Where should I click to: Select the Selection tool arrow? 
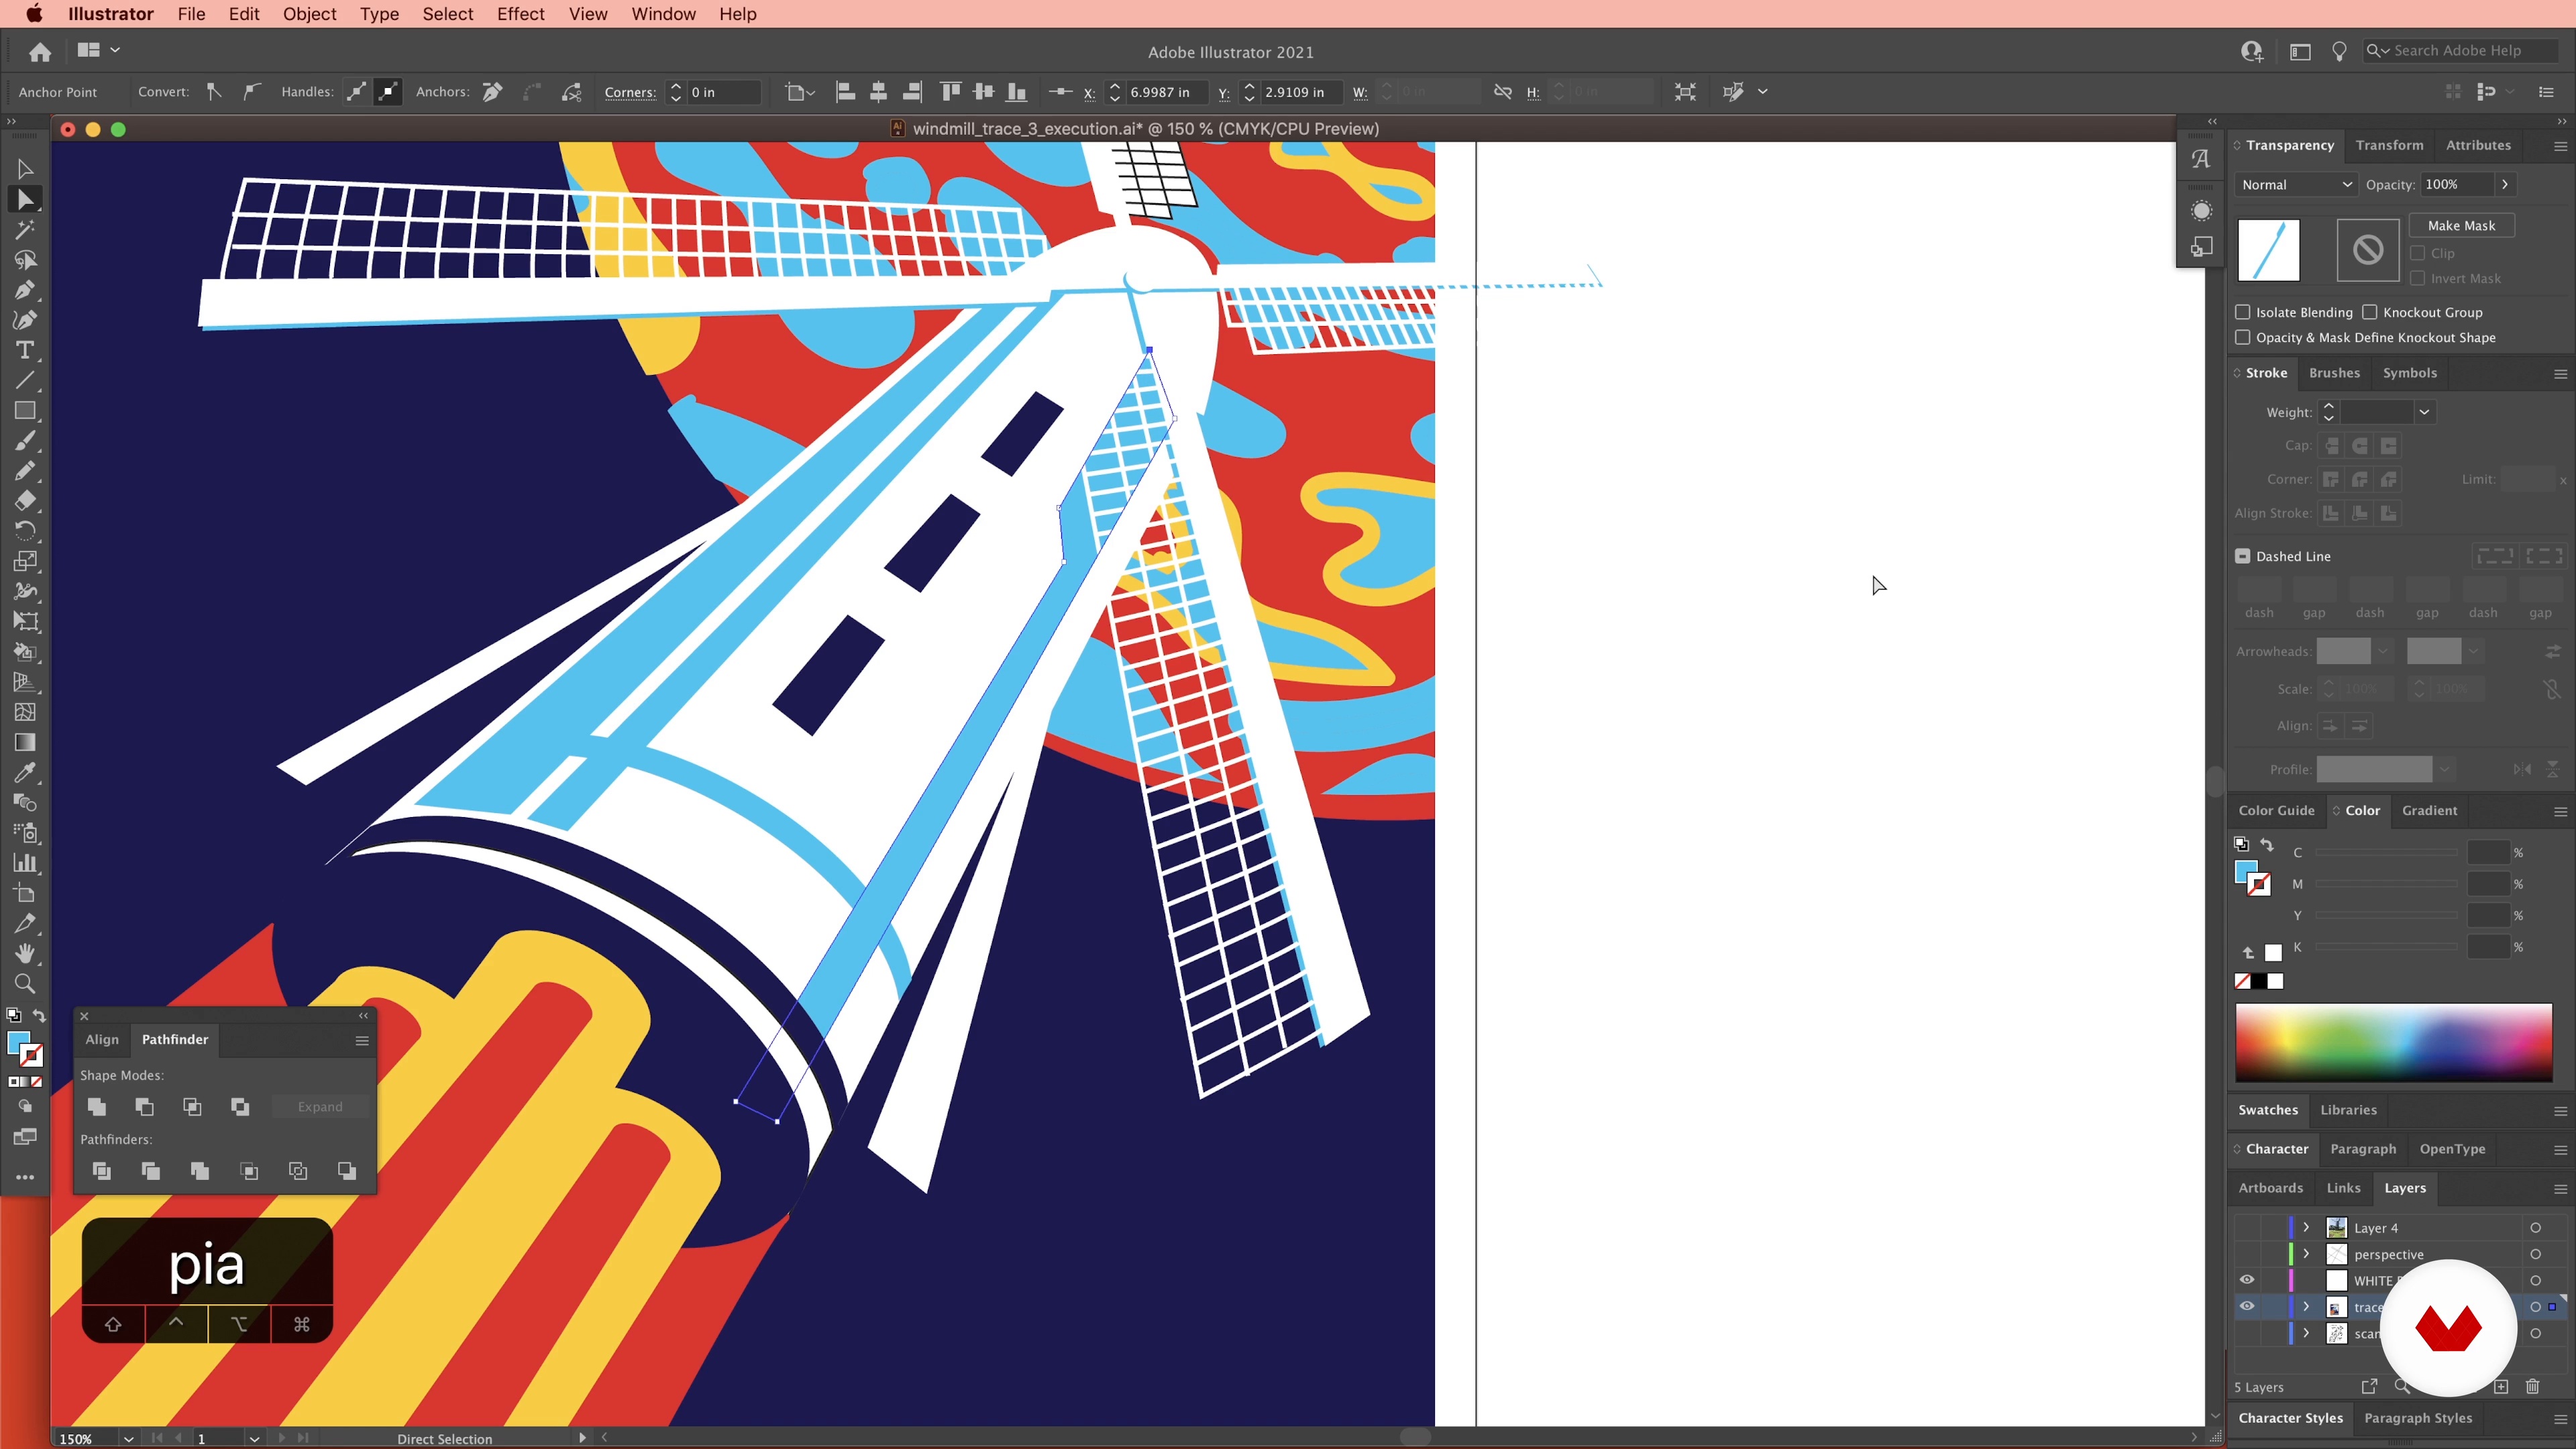click(25, 169)
